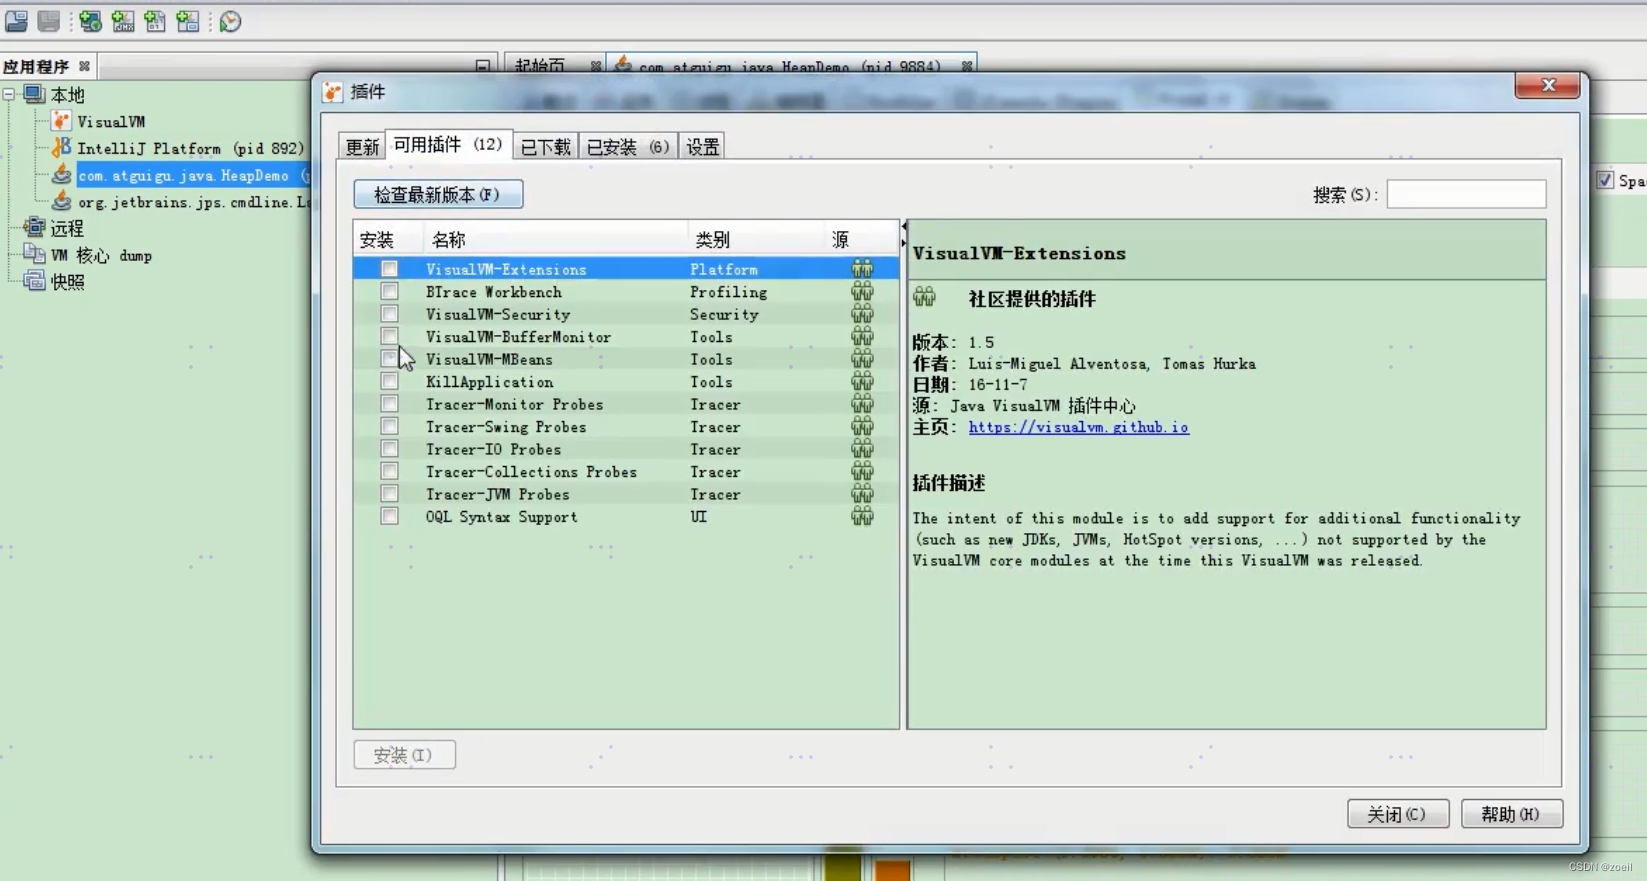Click community source icon for KillApplication row
Screen dimensions: 1647x881
pos(862,382)
